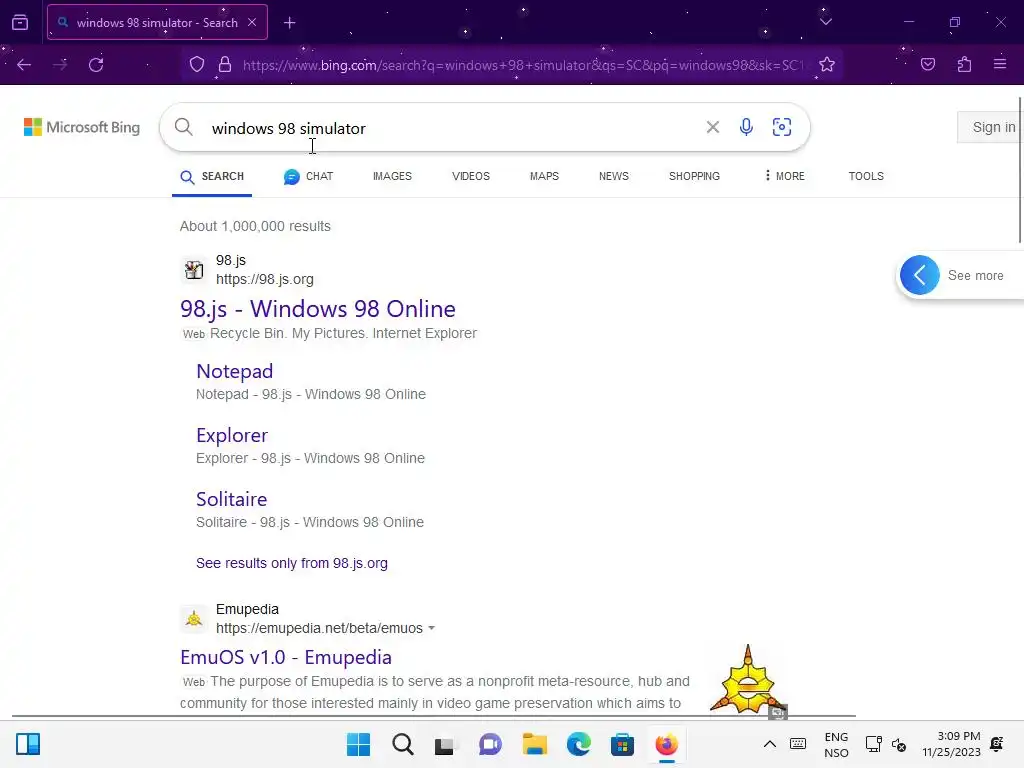Screen dimensions: 1024x768
Task: Open the Emupedia result thumbnail image
Action: (x=748, y=680)
